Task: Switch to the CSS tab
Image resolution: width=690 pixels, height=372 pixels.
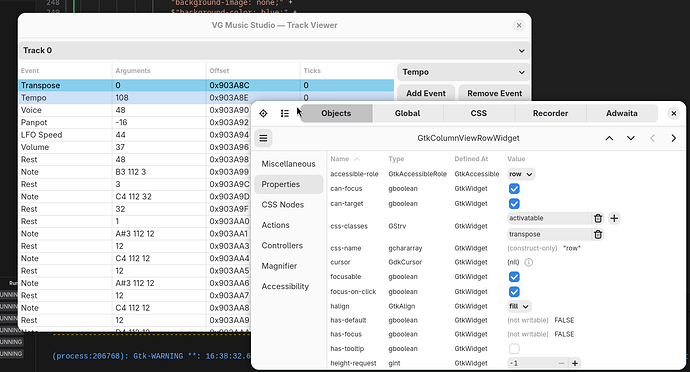Action: pos(479,114)
